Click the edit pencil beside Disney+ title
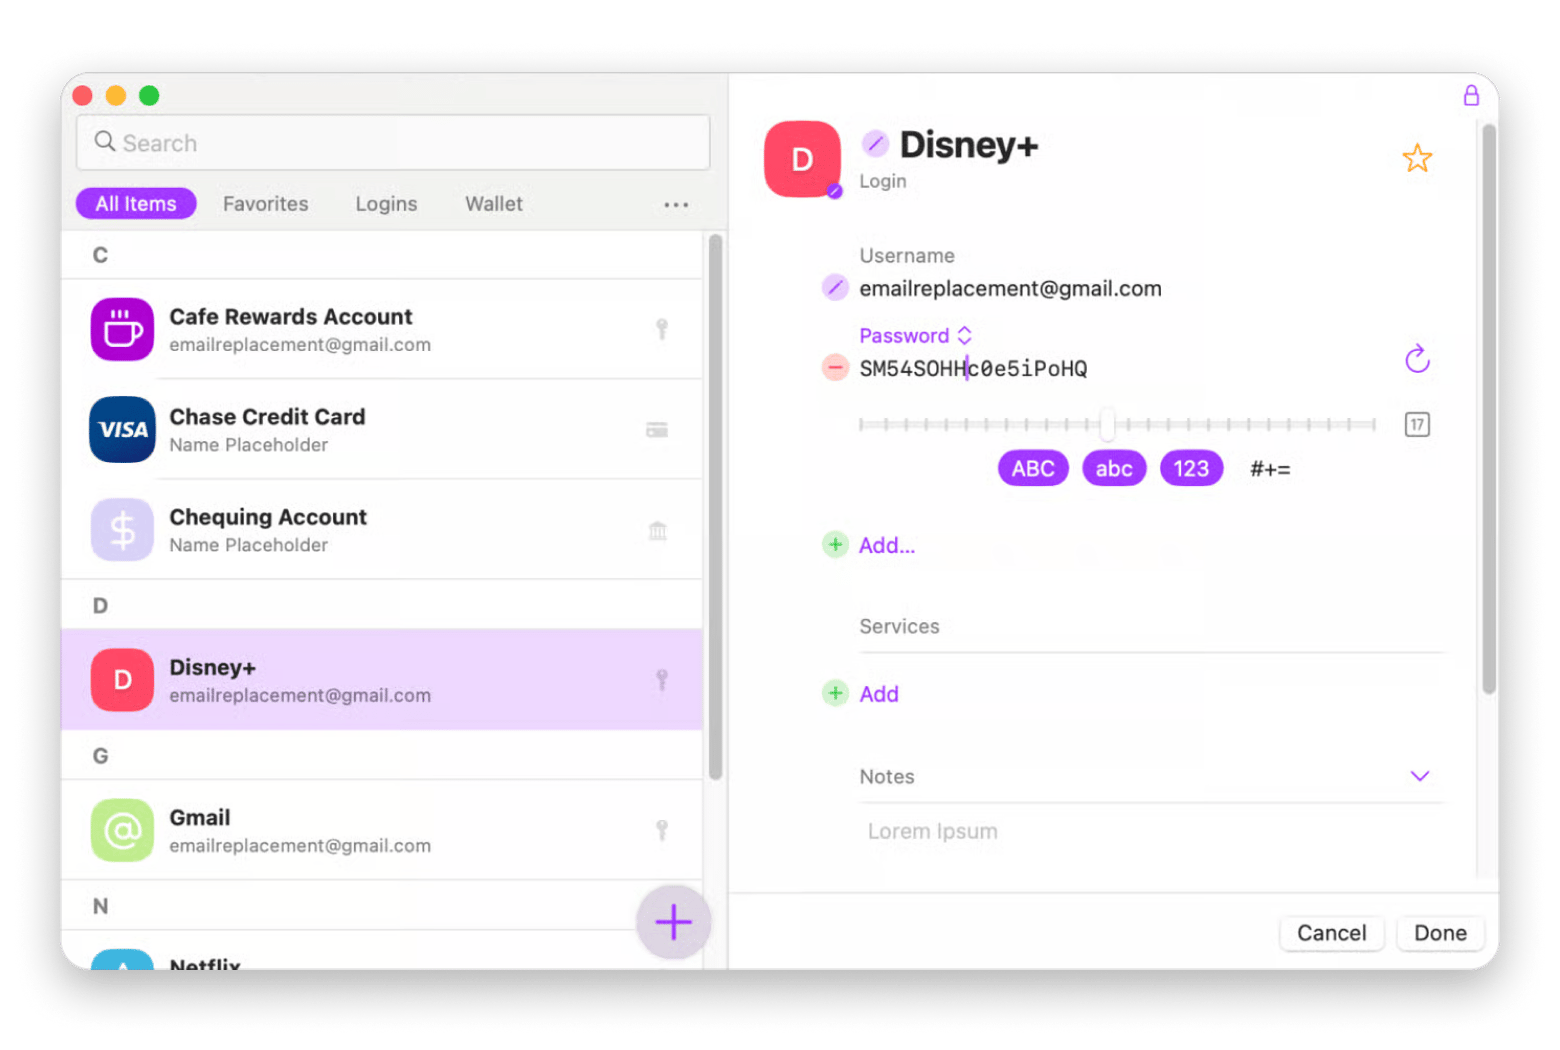This screenshot has width=1560, height=1050. pyautogui.click(x=875, y=144)
